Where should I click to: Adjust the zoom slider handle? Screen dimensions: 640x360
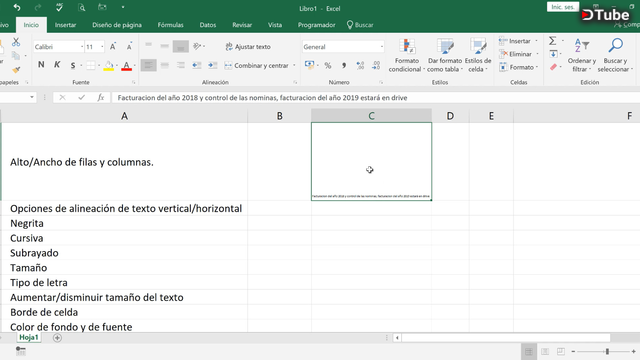607,351
